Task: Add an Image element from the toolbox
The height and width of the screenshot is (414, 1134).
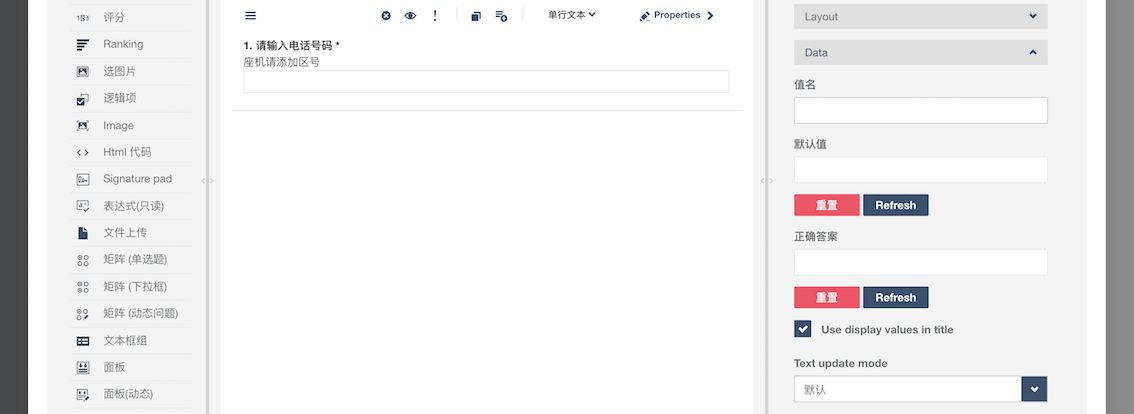Action: (132, 125)
